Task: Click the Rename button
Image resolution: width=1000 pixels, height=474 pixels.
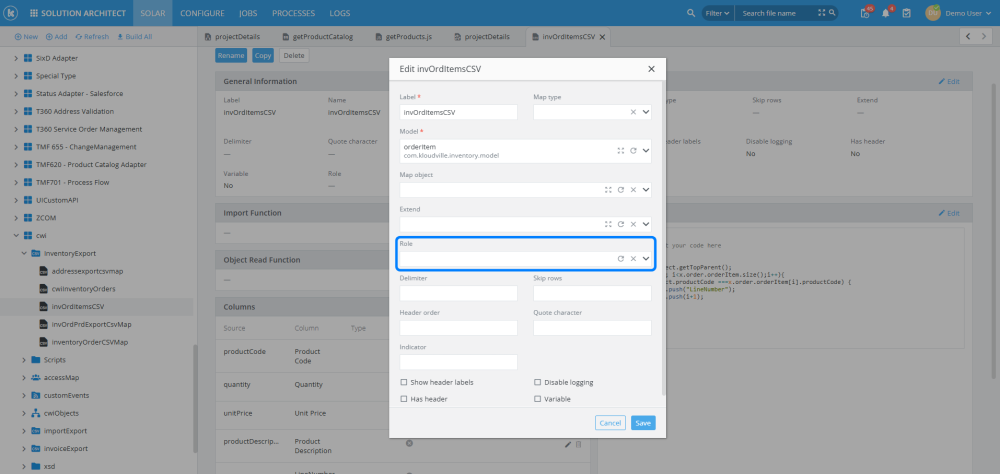Action: click(x=231, y=56)
